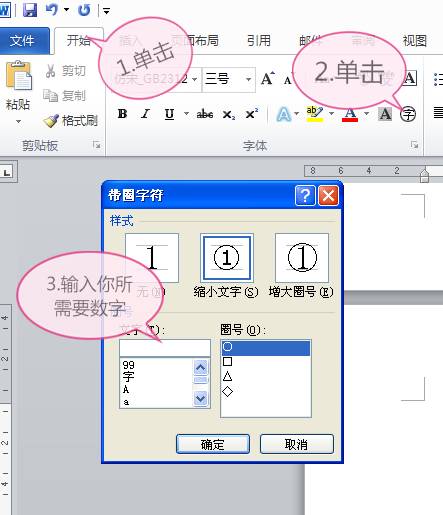Open the underline style dropdown arrow
443x515 pixels.
(x=186, y=114)
